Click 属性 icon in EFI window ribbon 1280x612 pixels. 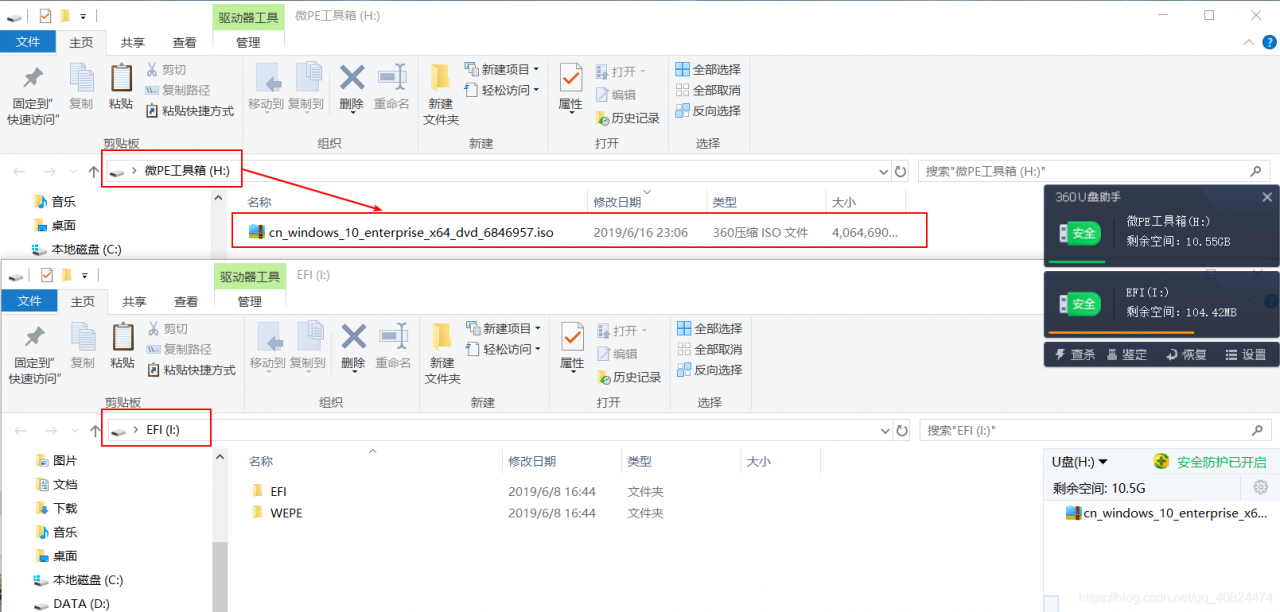coord(573,336)
